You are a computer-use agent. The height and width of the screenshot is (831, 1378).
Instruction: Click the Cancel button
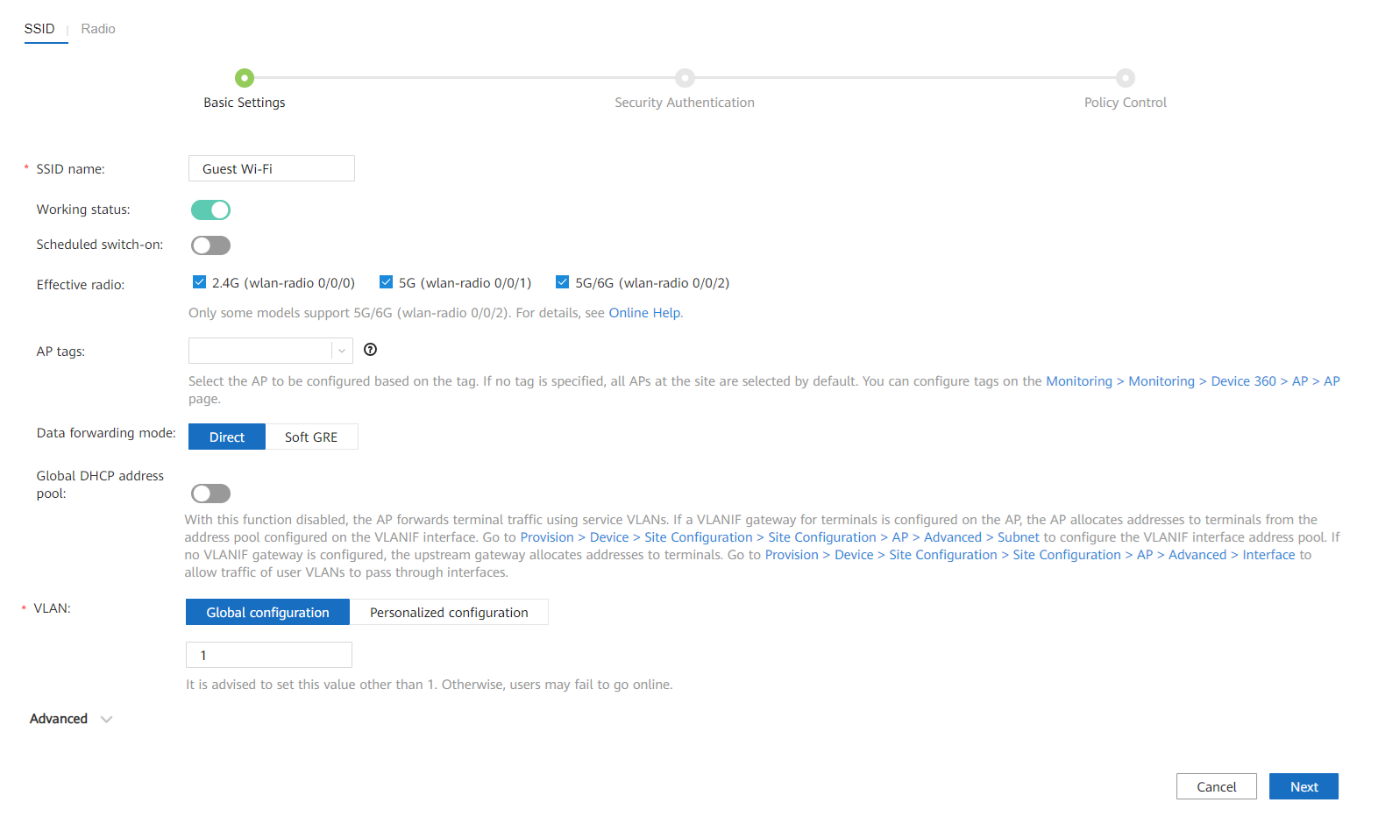tap(1216, 787)
